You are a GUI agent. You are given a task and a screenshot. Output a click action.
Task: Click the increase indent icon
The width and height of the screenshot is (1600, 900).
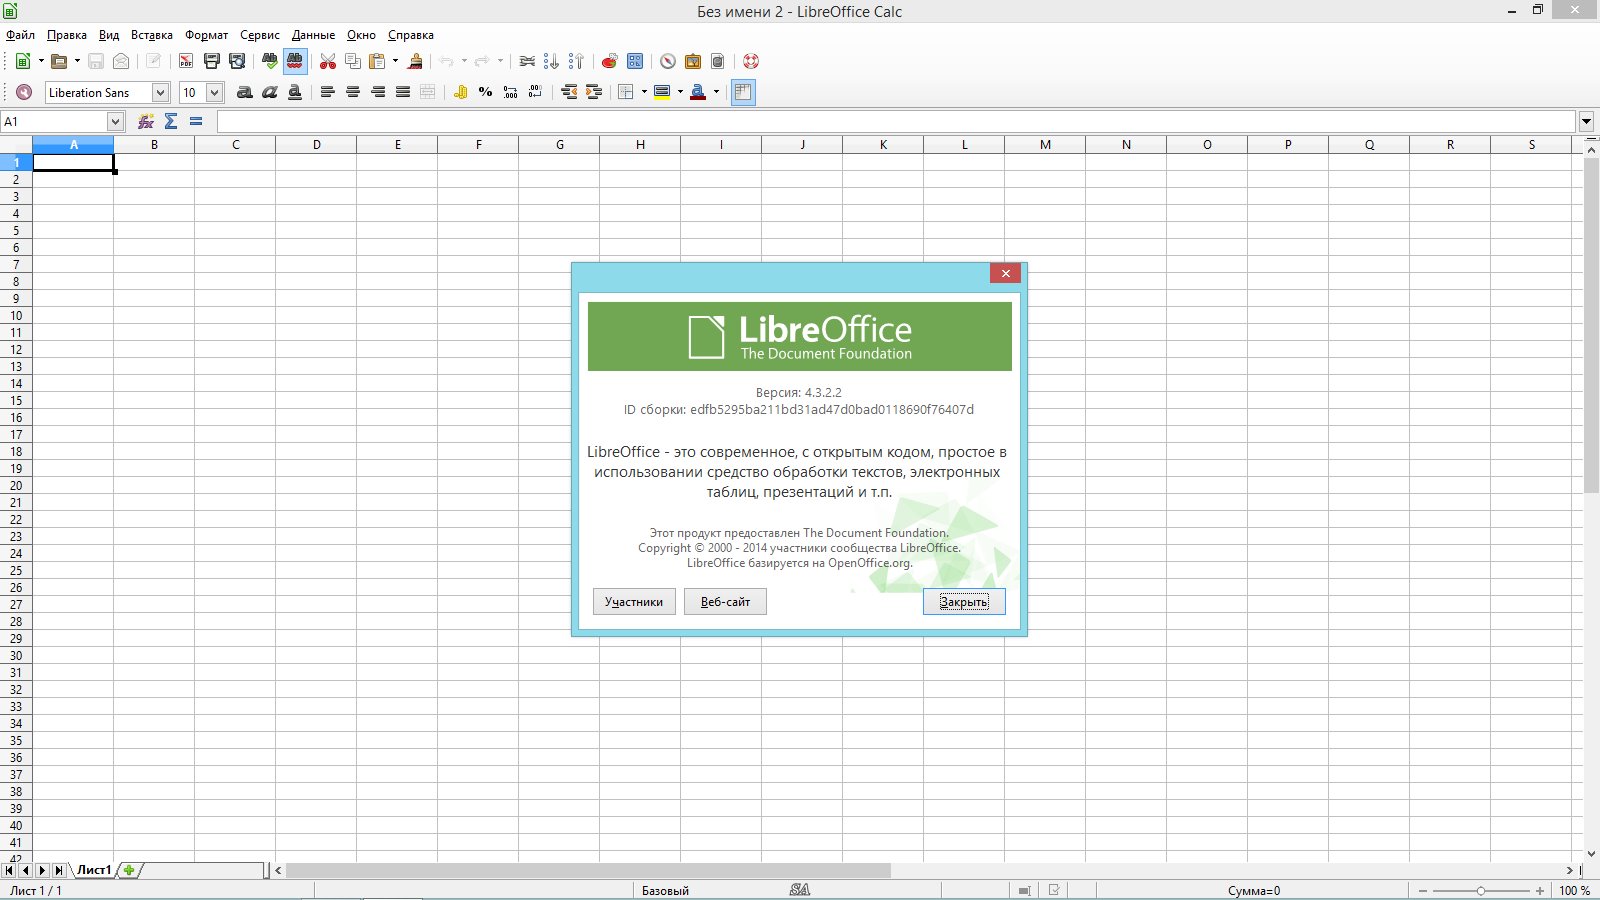pos(594,92)
